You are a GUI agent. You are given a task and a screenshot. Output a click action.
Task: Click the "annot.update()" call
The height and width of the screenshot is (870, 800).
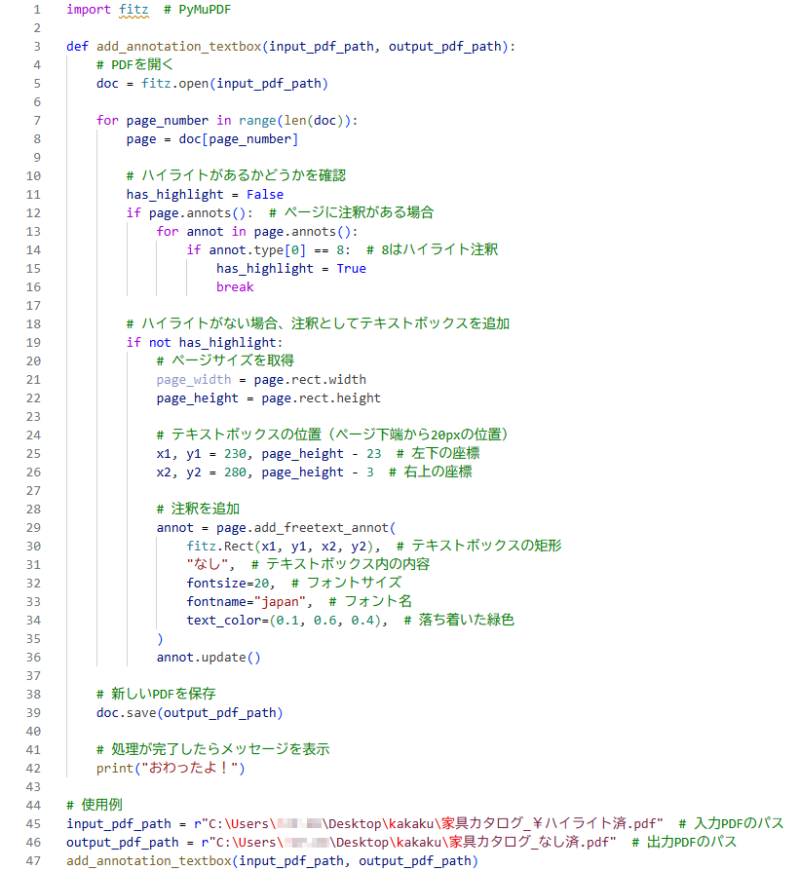coord(208,657)
